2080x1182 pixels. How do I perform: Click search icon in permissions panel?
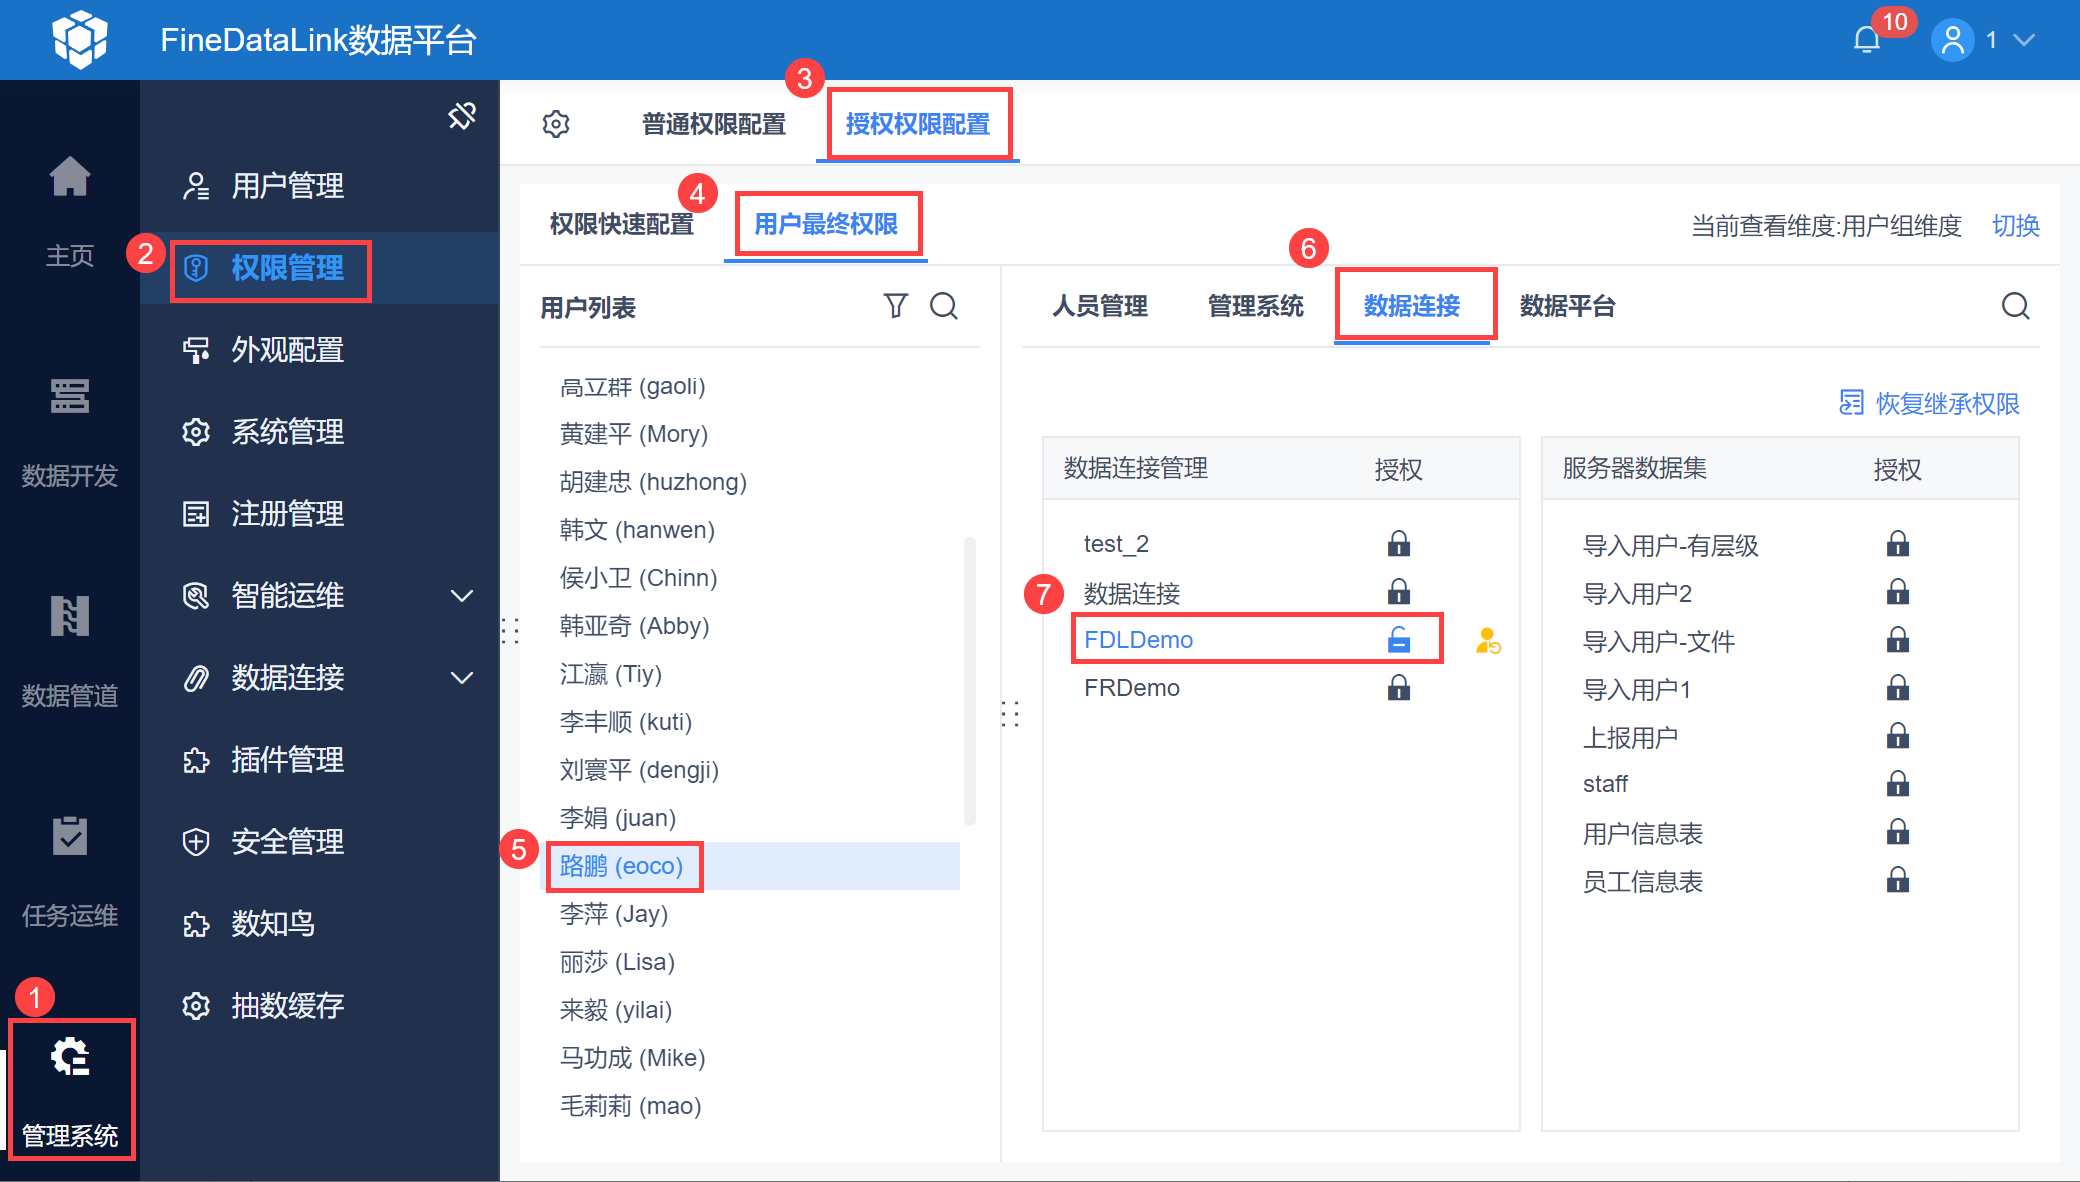tap(2015, 306)
